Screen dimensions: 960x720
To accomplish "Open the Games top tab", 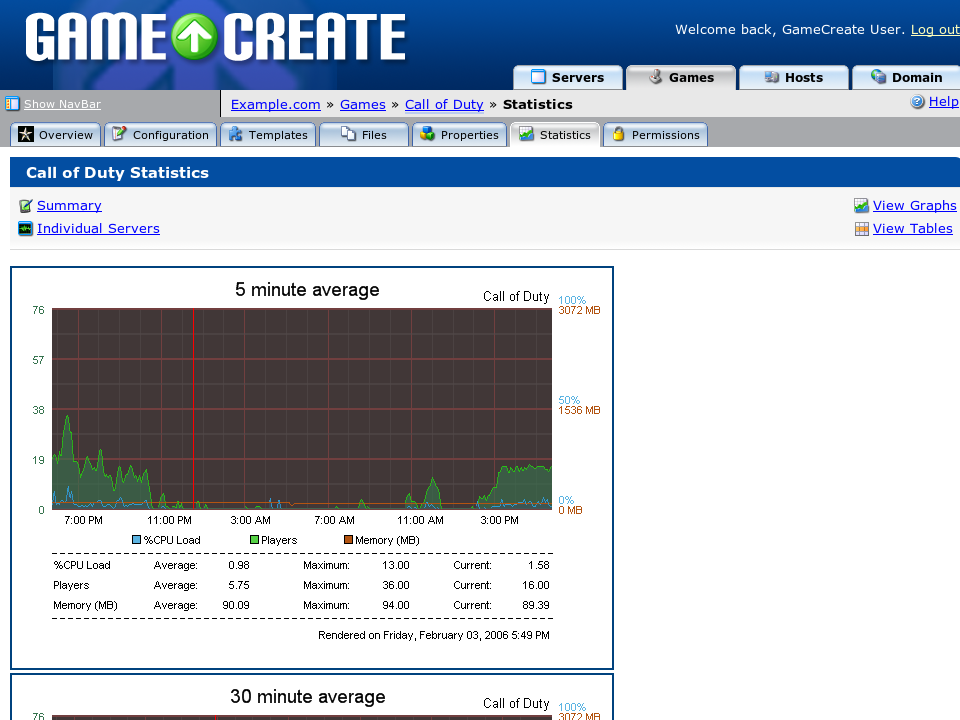I will [681, 77].
